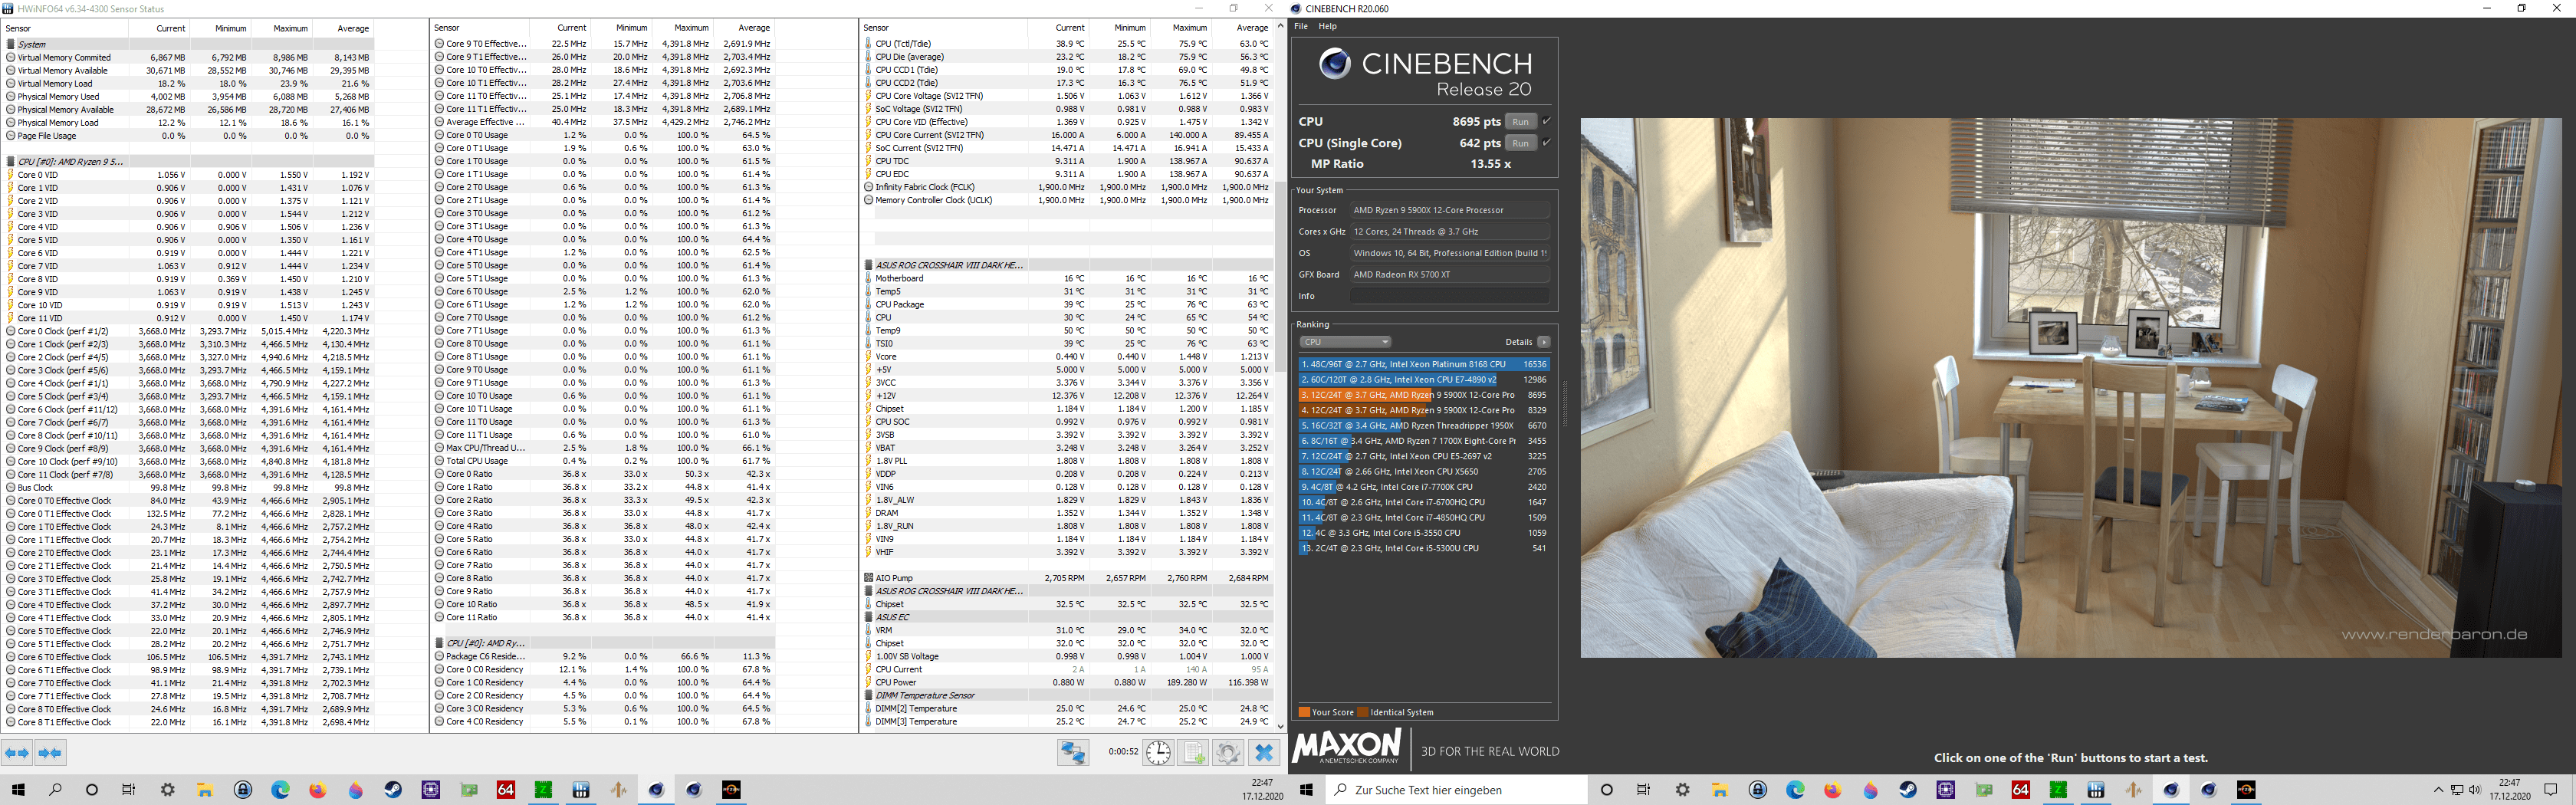Open the notification center icon

[2550, 790]
